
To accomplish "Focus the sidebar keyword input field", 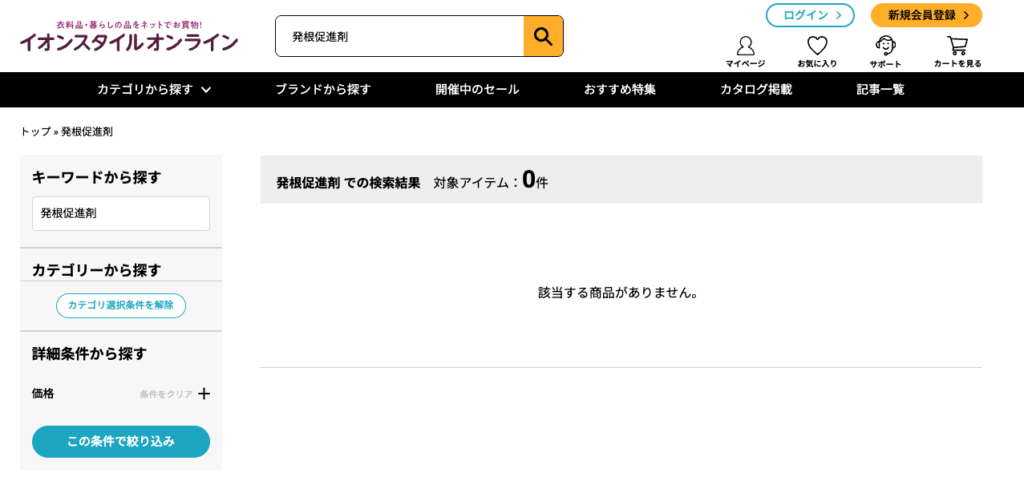I will 121,214.
